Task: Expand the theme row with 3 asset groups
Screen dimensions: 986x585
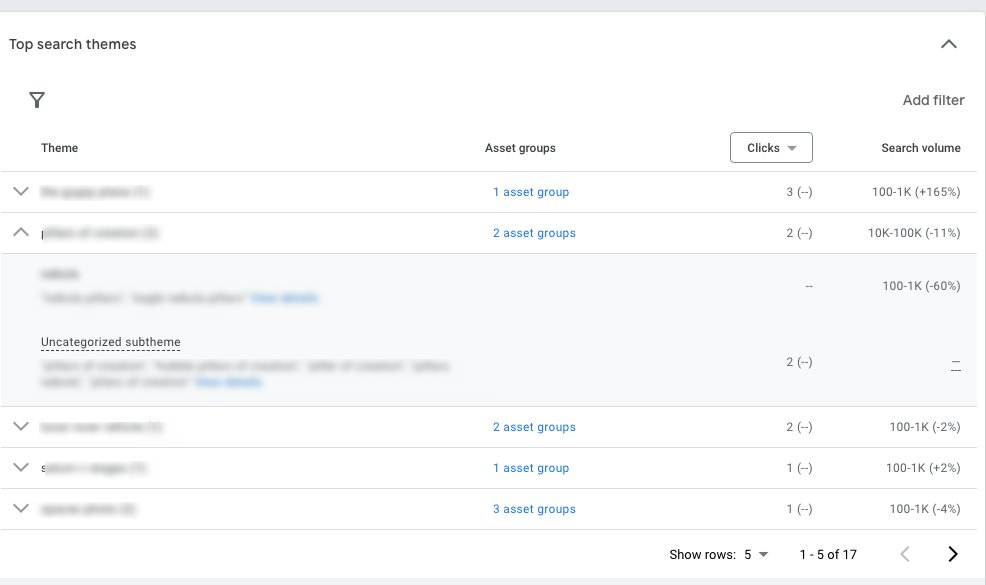Action: pyautogui.click(x=21, y=508)
